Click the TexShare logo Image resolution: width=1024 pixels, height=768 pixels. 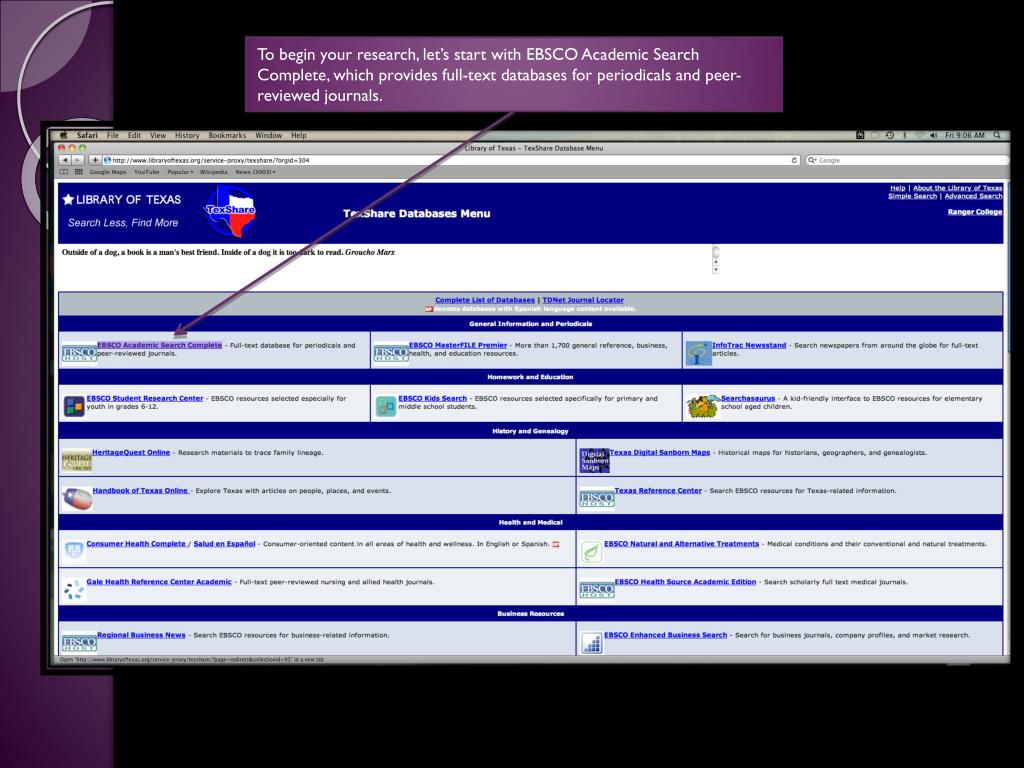click(x=231, y=211)
